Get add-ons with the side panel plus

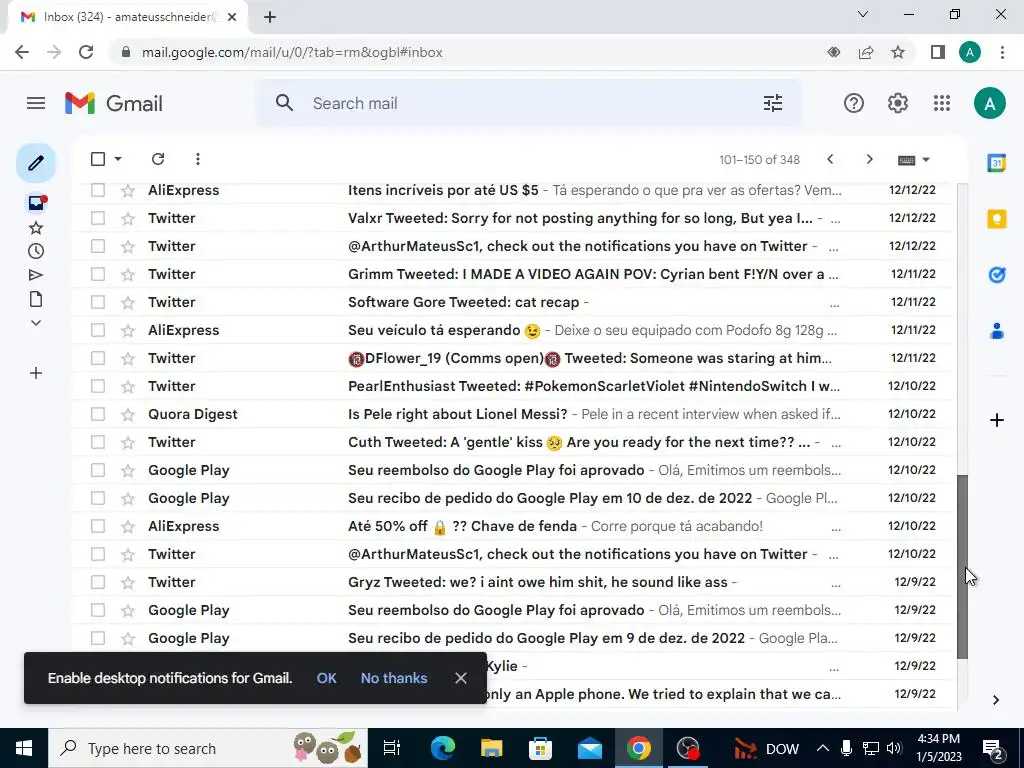997,420
